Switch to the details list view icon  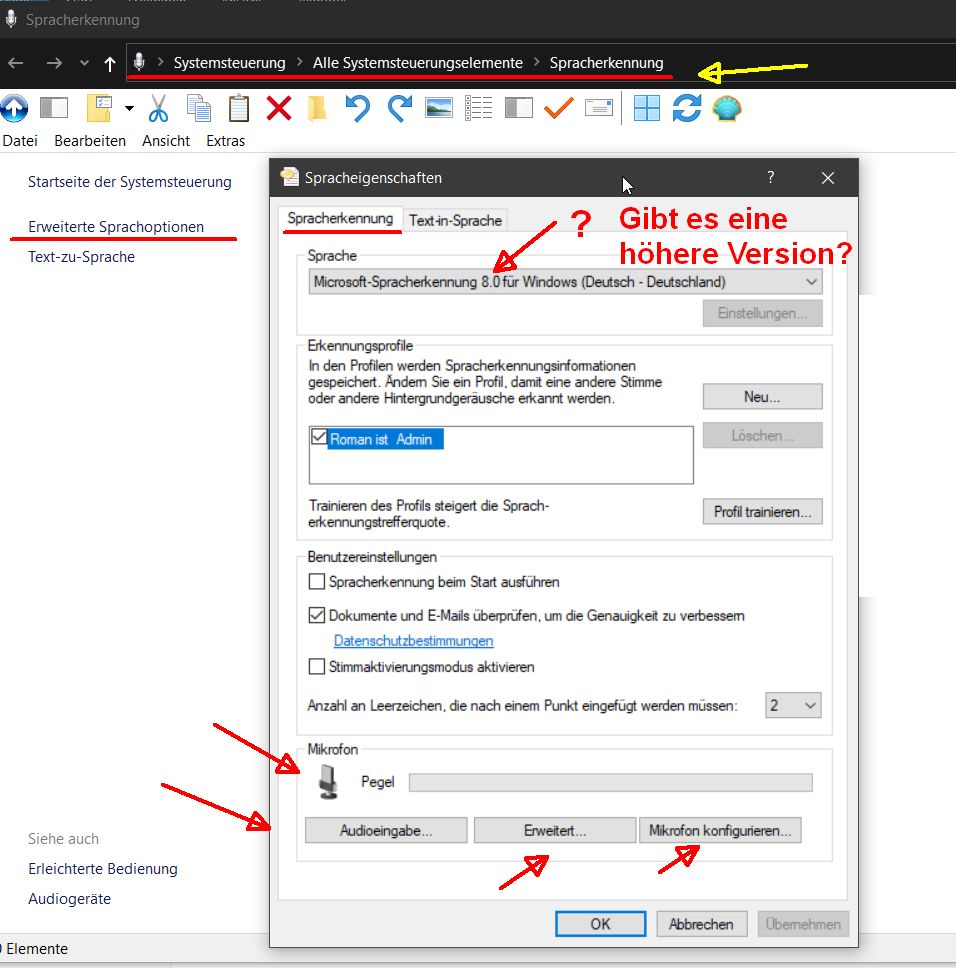click(x=478, y=108)
